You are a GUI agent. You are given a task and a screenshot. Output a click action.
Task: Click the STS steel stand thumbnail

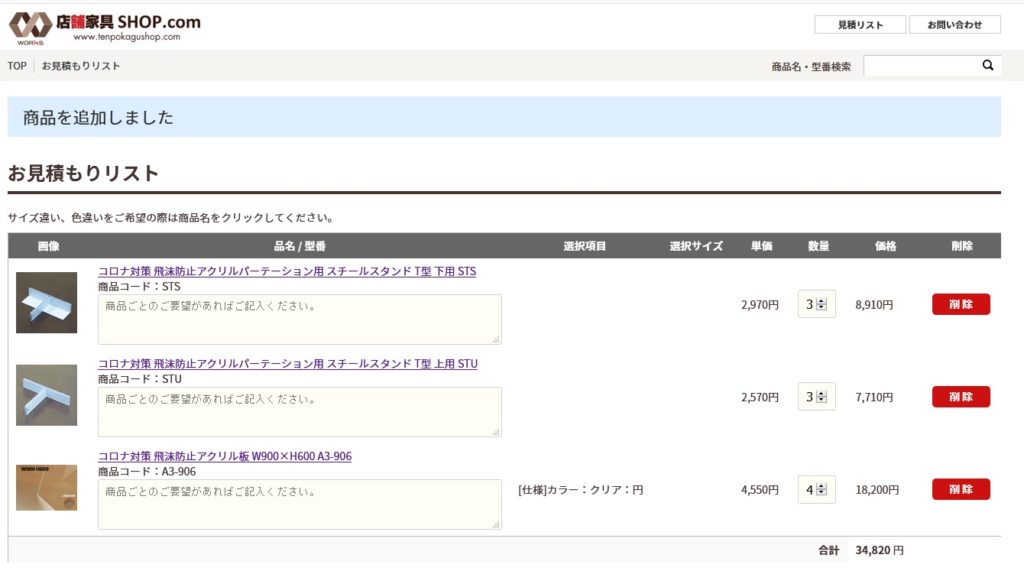46,302
